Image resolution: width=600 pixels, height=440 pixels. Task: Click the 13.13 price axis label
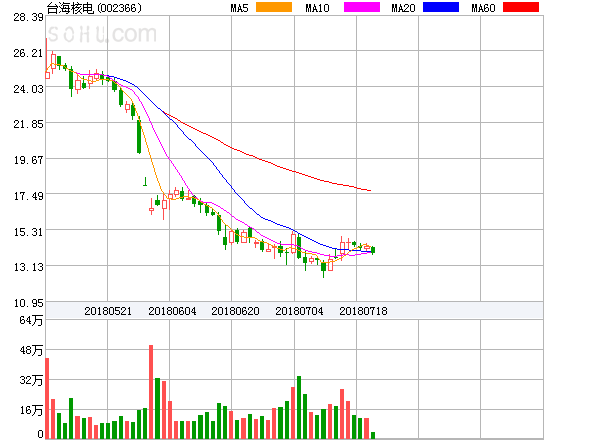click(x=28, y=267)
